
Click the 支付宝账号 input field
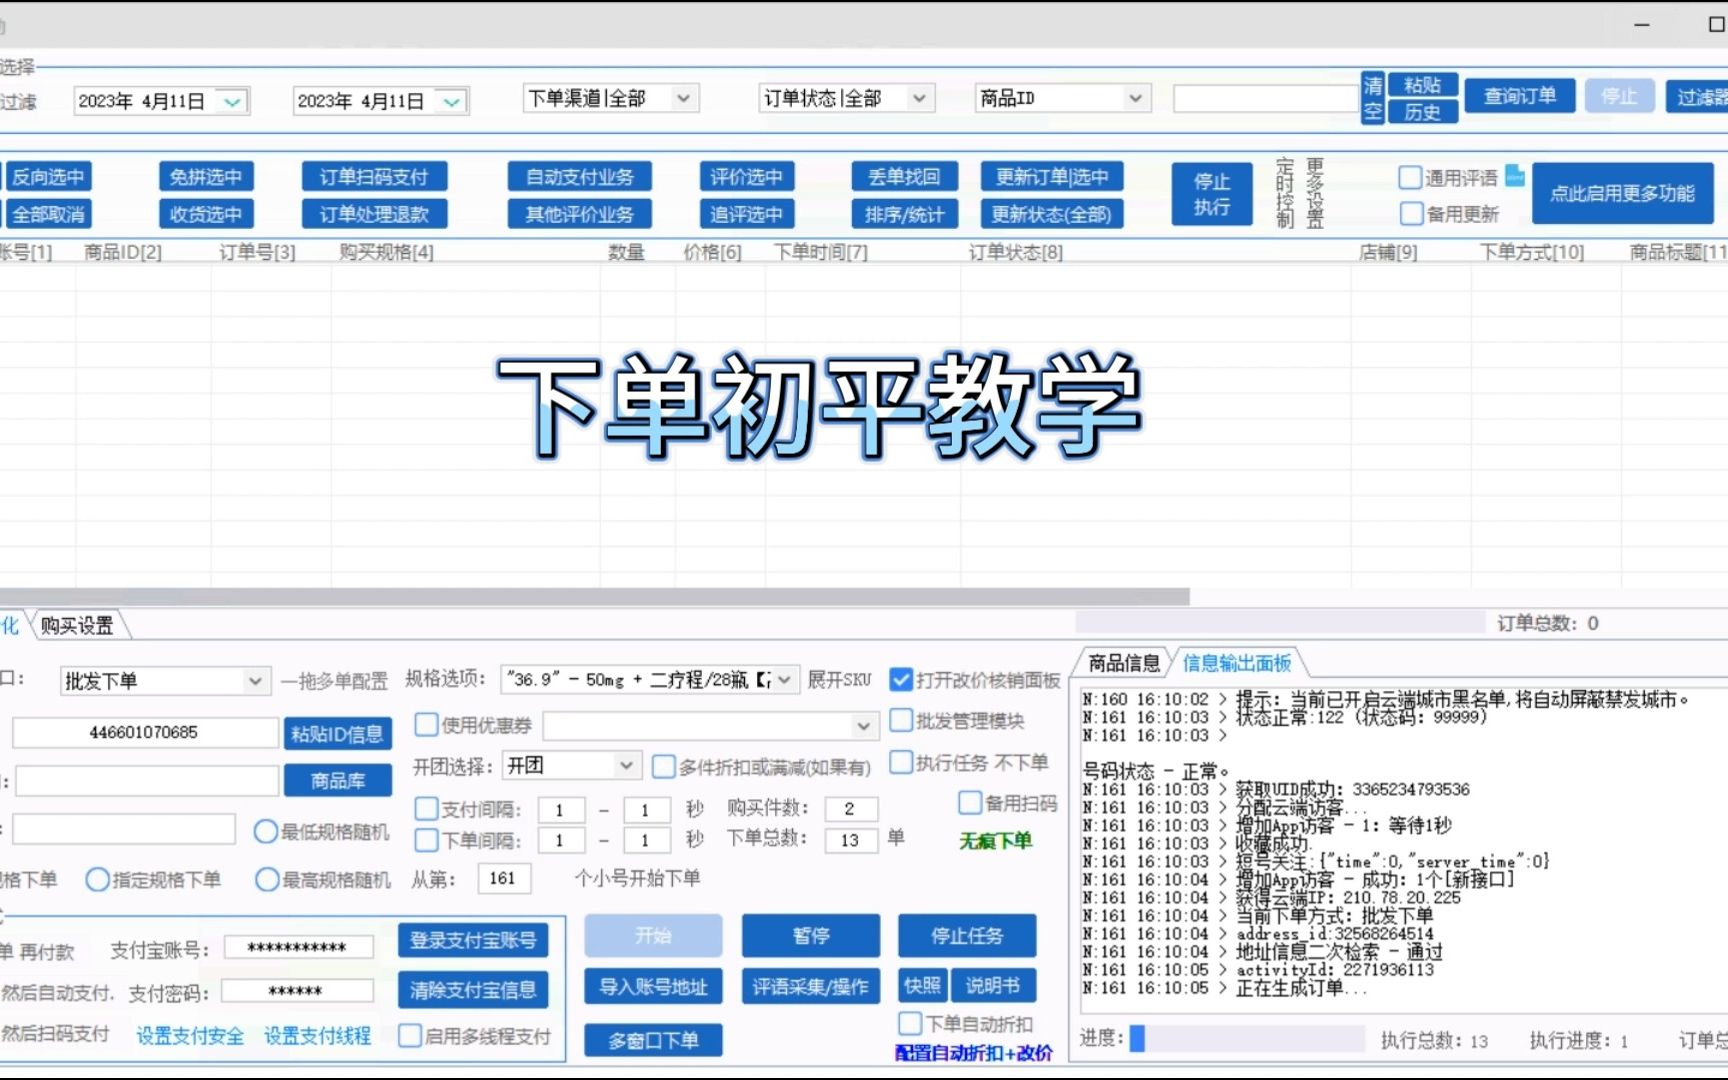point(298,947)
